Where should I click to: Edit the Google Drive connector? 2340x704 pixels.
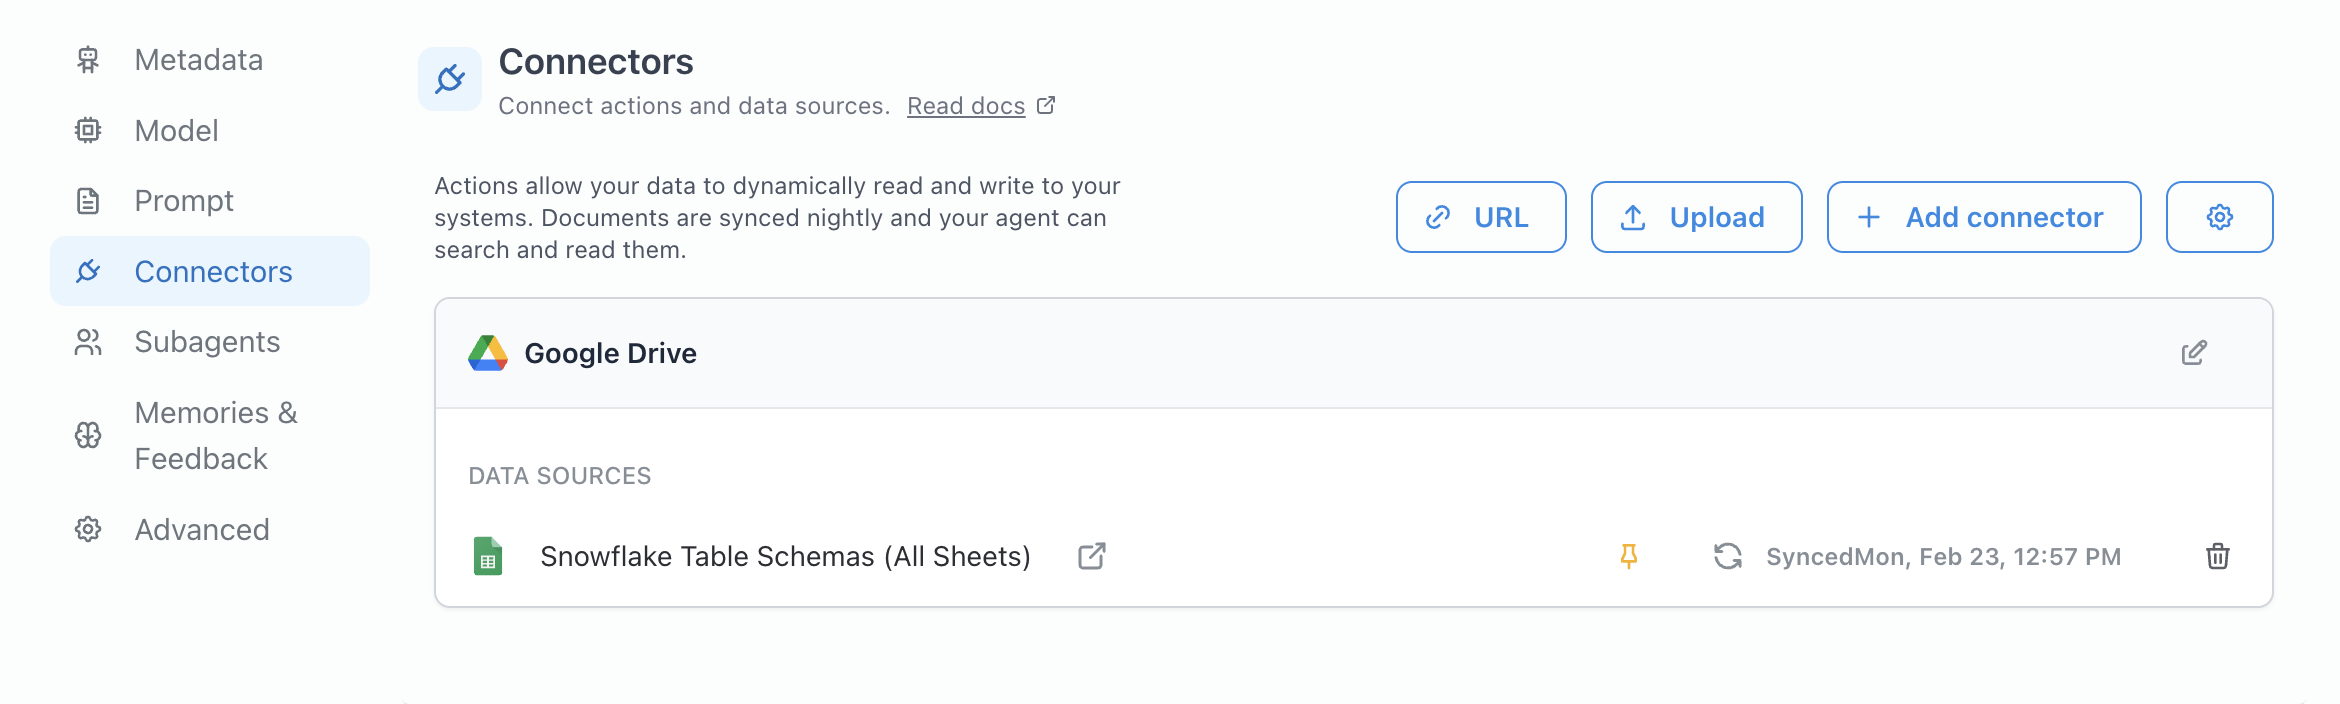[2193, 353]
